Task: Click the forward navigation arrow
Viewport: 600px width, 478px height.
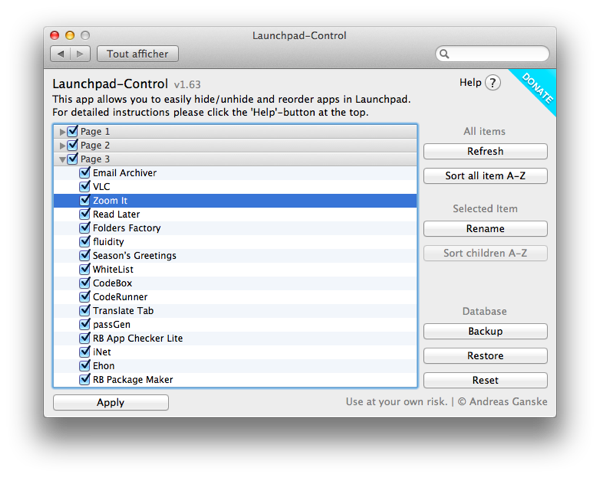Action: coord(80,54)
